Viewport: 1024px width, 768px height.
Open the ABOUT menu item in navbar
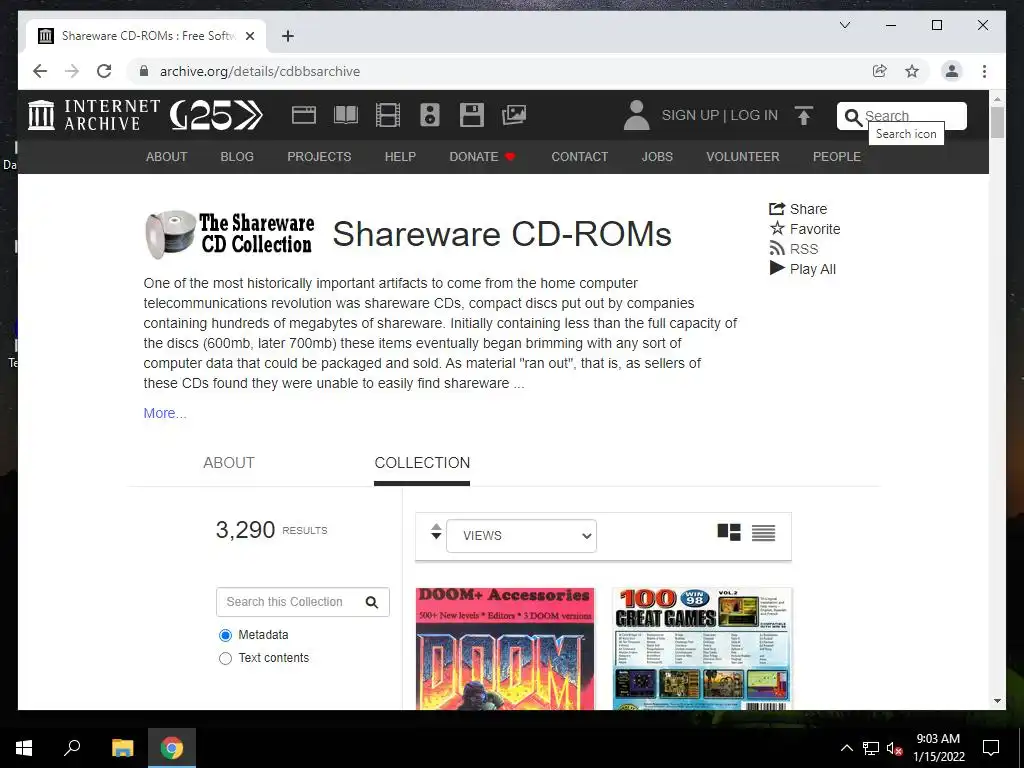pos(167,157)
